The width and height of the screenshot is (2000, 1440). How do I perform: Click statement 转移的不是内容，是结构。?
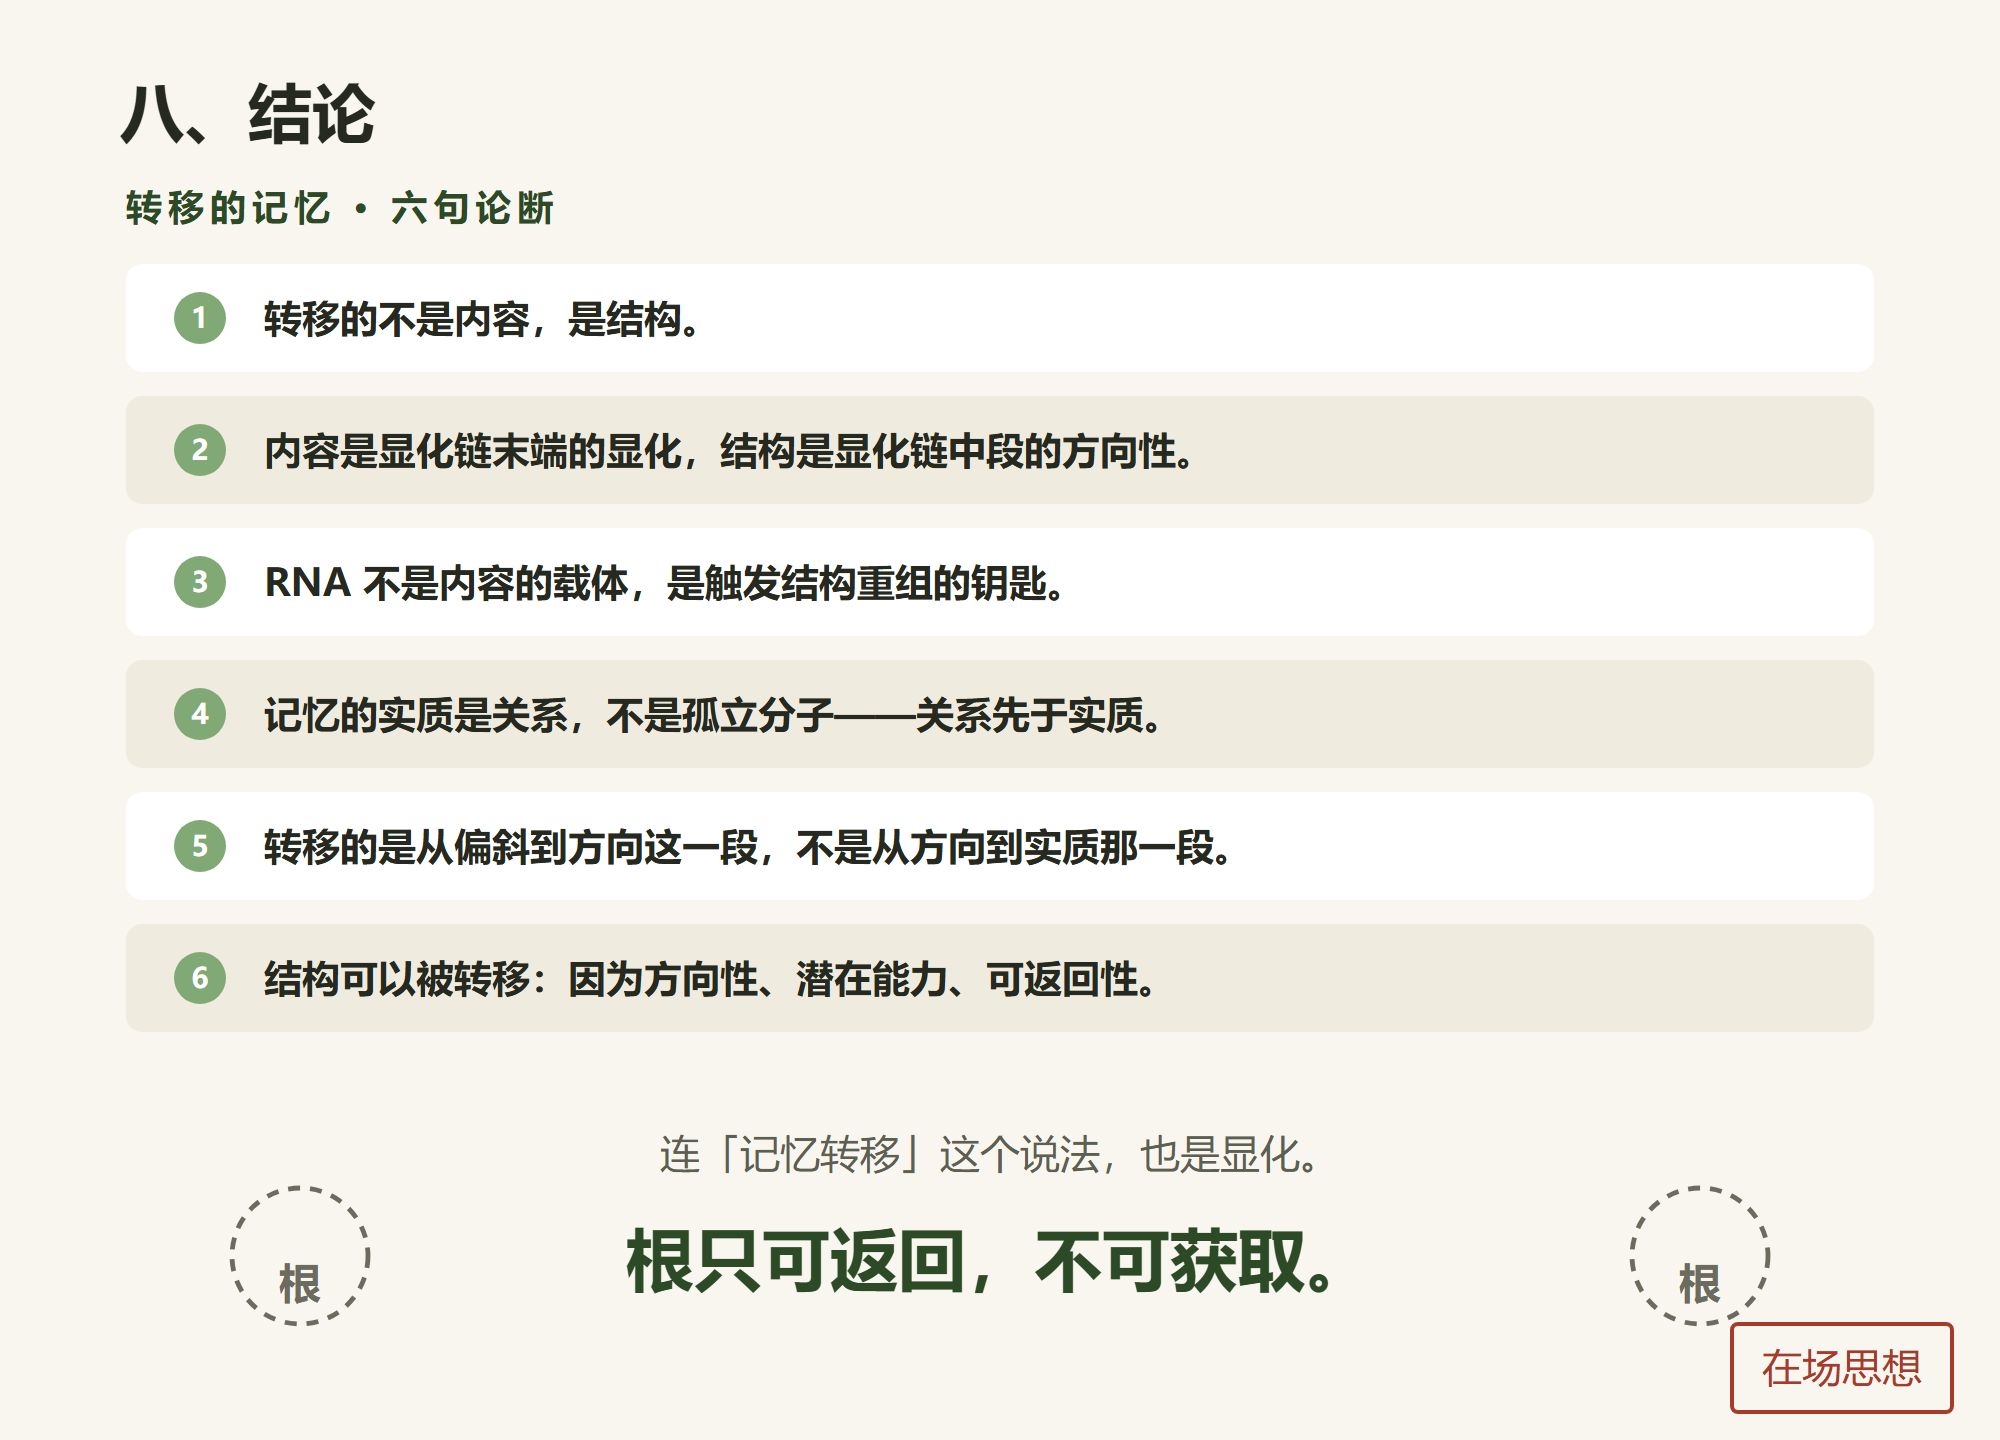[x=482, y=320]
